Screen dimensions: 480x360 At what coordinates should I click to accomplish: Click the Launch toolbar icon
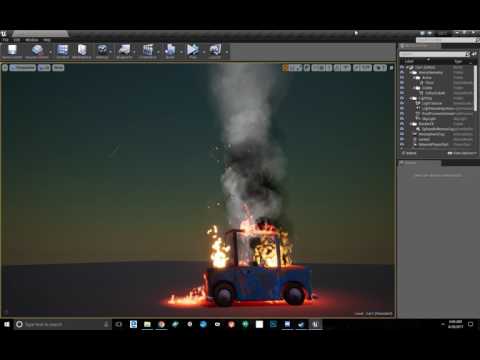[x=215, y=51]
